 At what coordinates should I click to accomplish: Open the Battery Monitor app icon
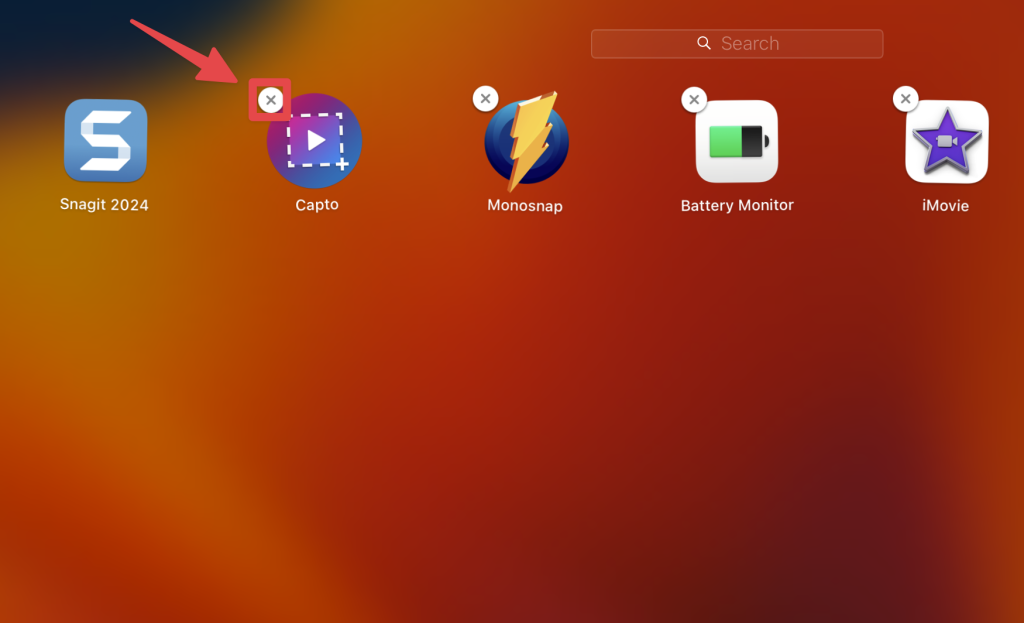pos(737,141)
